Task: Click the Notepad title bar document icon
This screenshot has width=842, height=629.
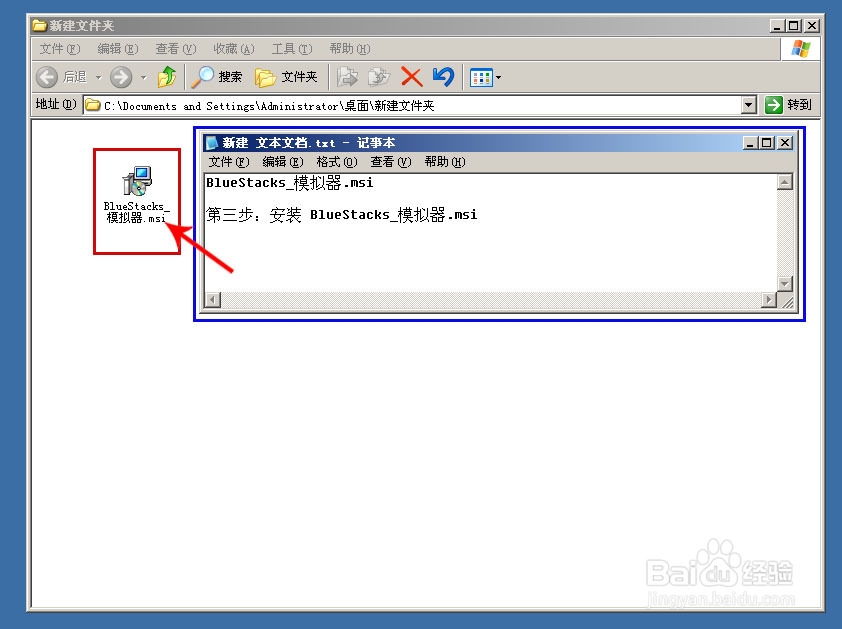Action: pos(212,142)
